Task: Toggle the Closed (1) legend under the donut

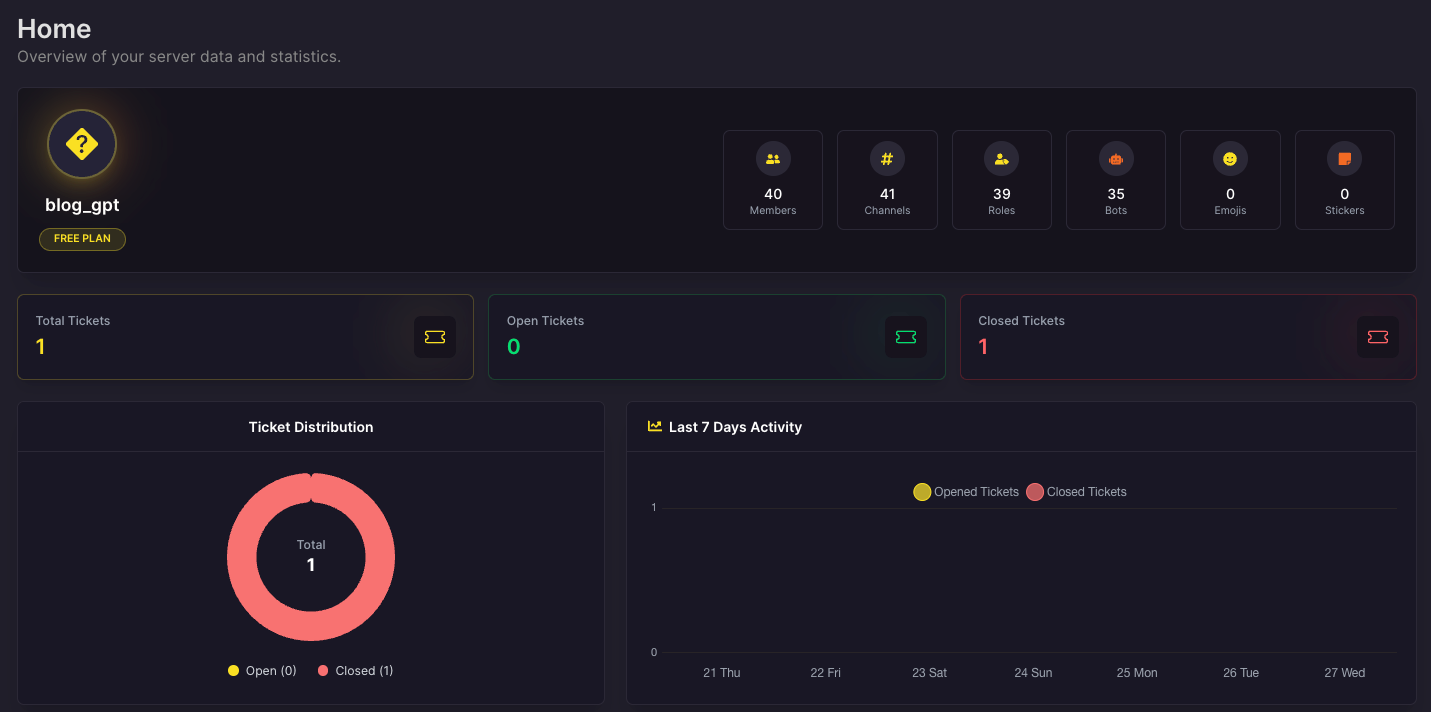Action: pos(355,671)
